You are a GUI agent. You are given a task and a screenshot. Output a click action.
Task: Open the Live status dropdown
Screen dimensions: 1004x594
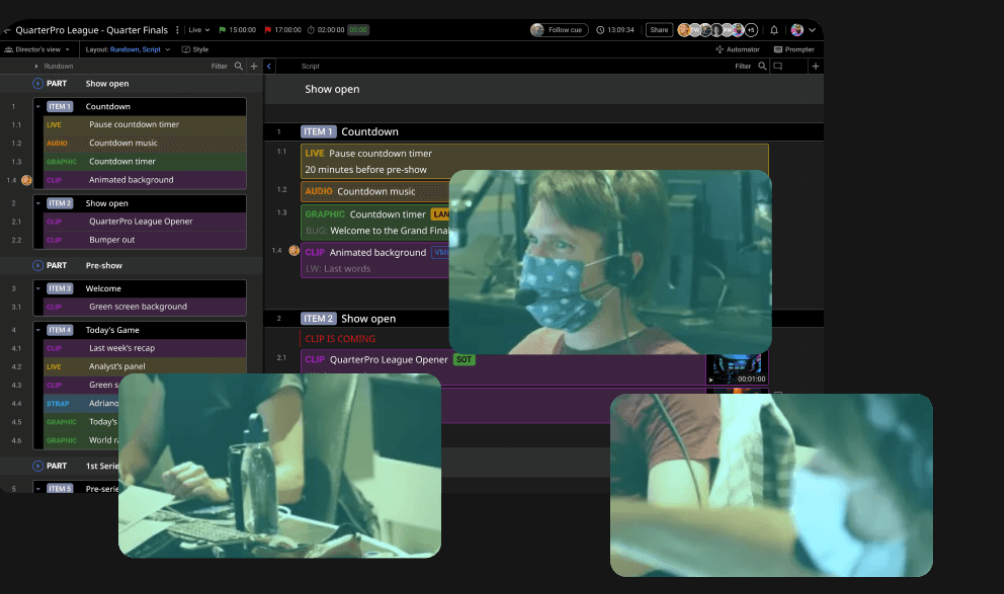199,30
